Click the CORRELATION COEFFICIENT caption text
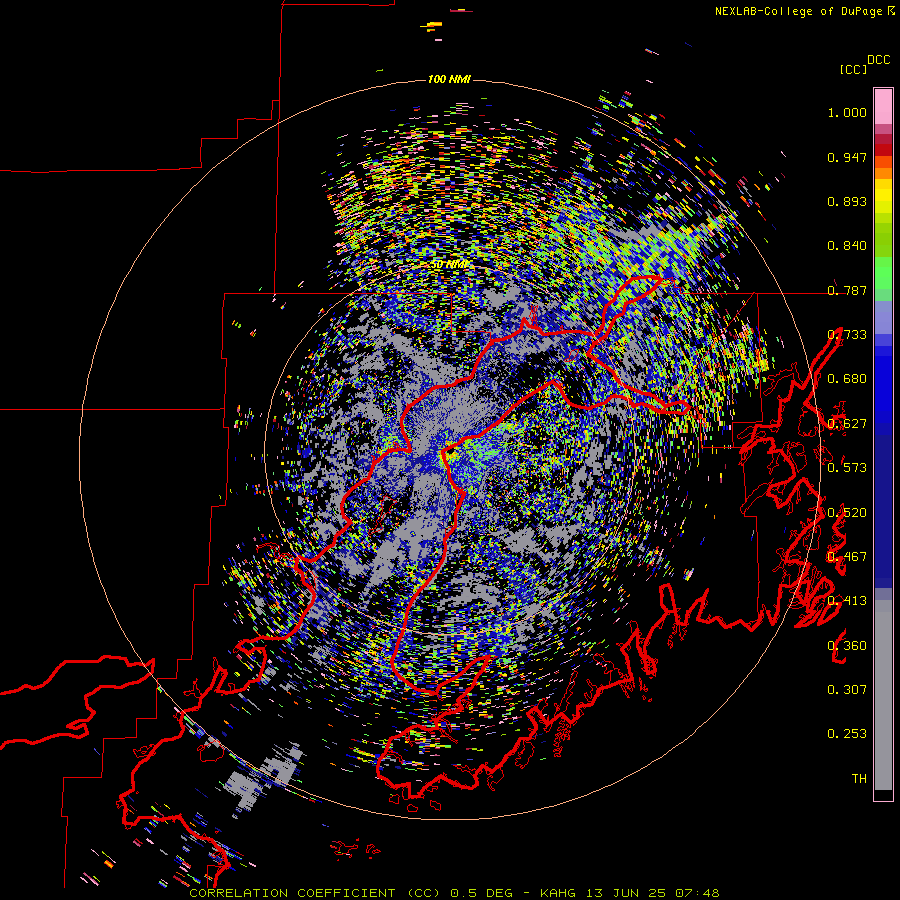Image resolution: width=900 pixels, height=900 pixels. tap(292, 893)
